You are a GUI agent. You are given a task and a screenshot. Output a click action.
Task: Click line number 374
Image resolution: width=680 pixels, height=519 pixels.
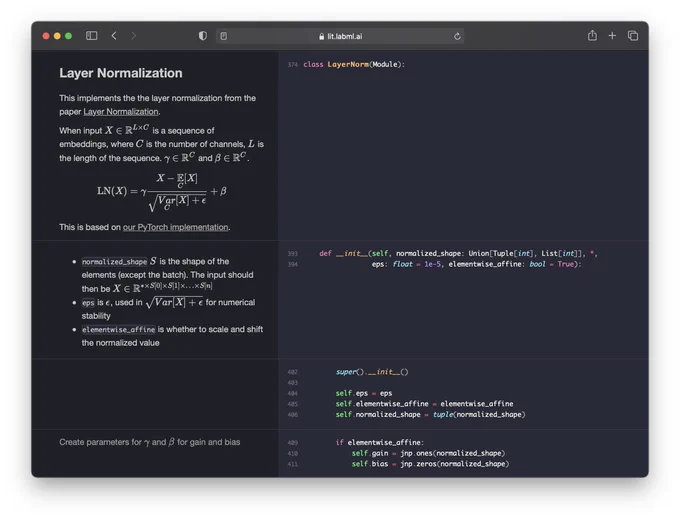tap(293, 65)
